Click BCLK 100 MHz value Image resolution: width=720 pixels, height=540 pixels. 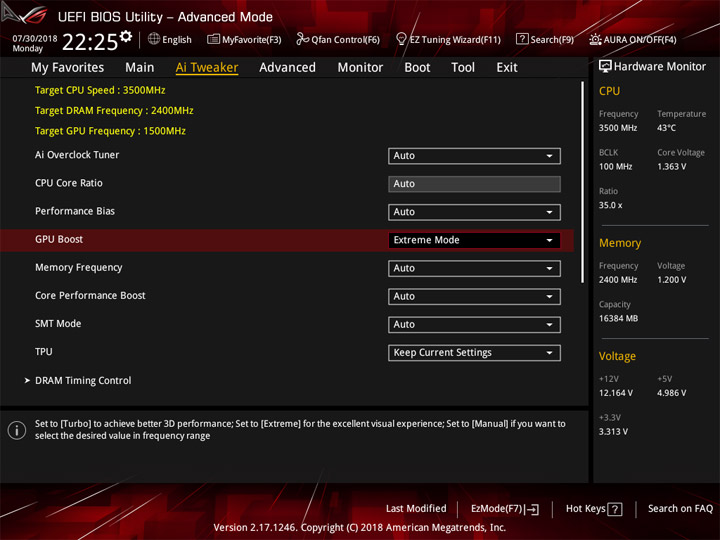(x=615, y=167)
